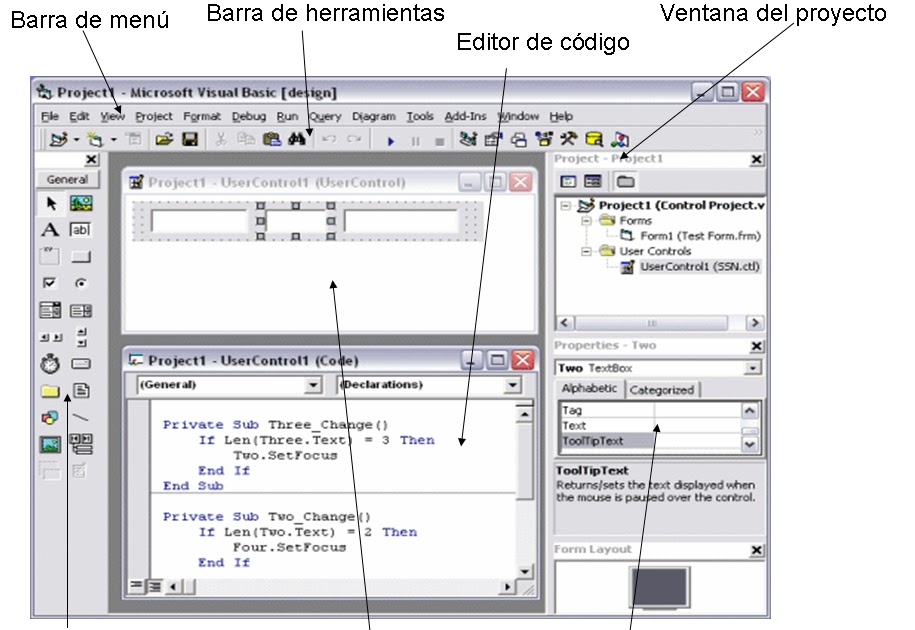915x630 pixels.
Task: Open the Object Browser toolbar icon
Action: [544, 139]
